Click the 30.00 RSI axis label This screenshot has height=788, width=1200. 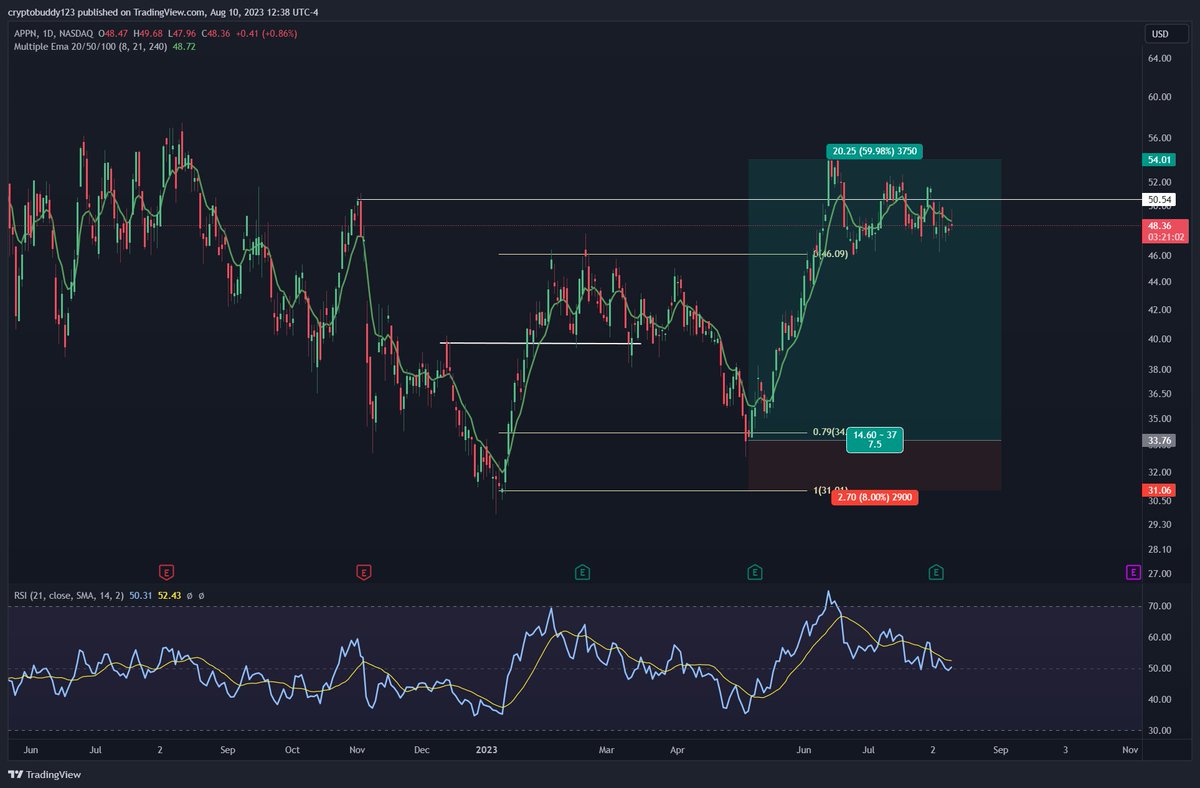pos(1159,731)
